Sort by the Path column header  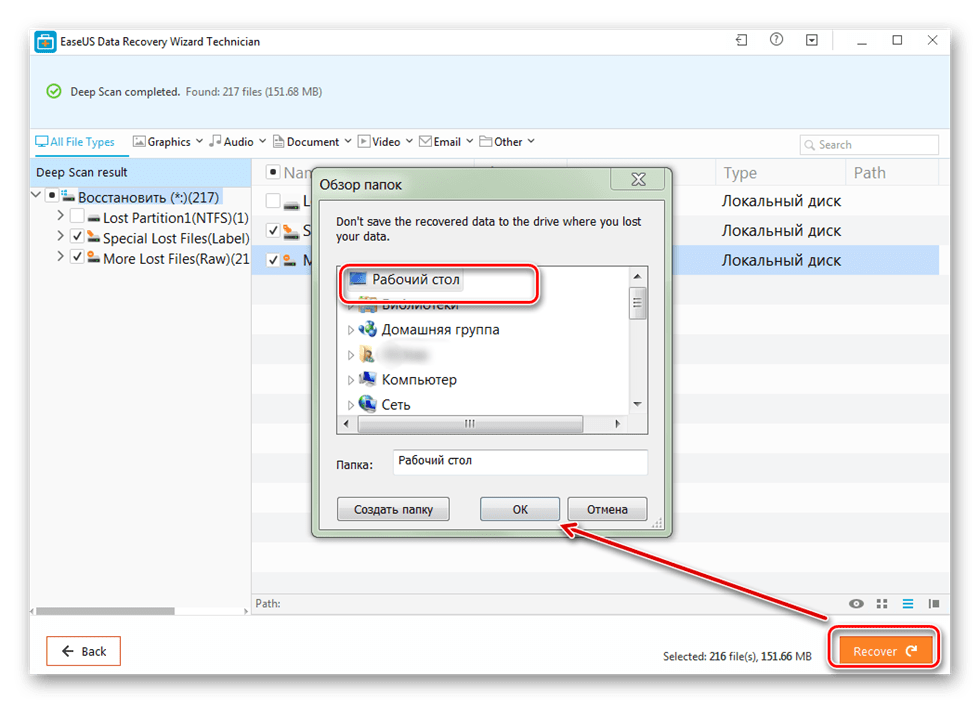coord(869,173)
